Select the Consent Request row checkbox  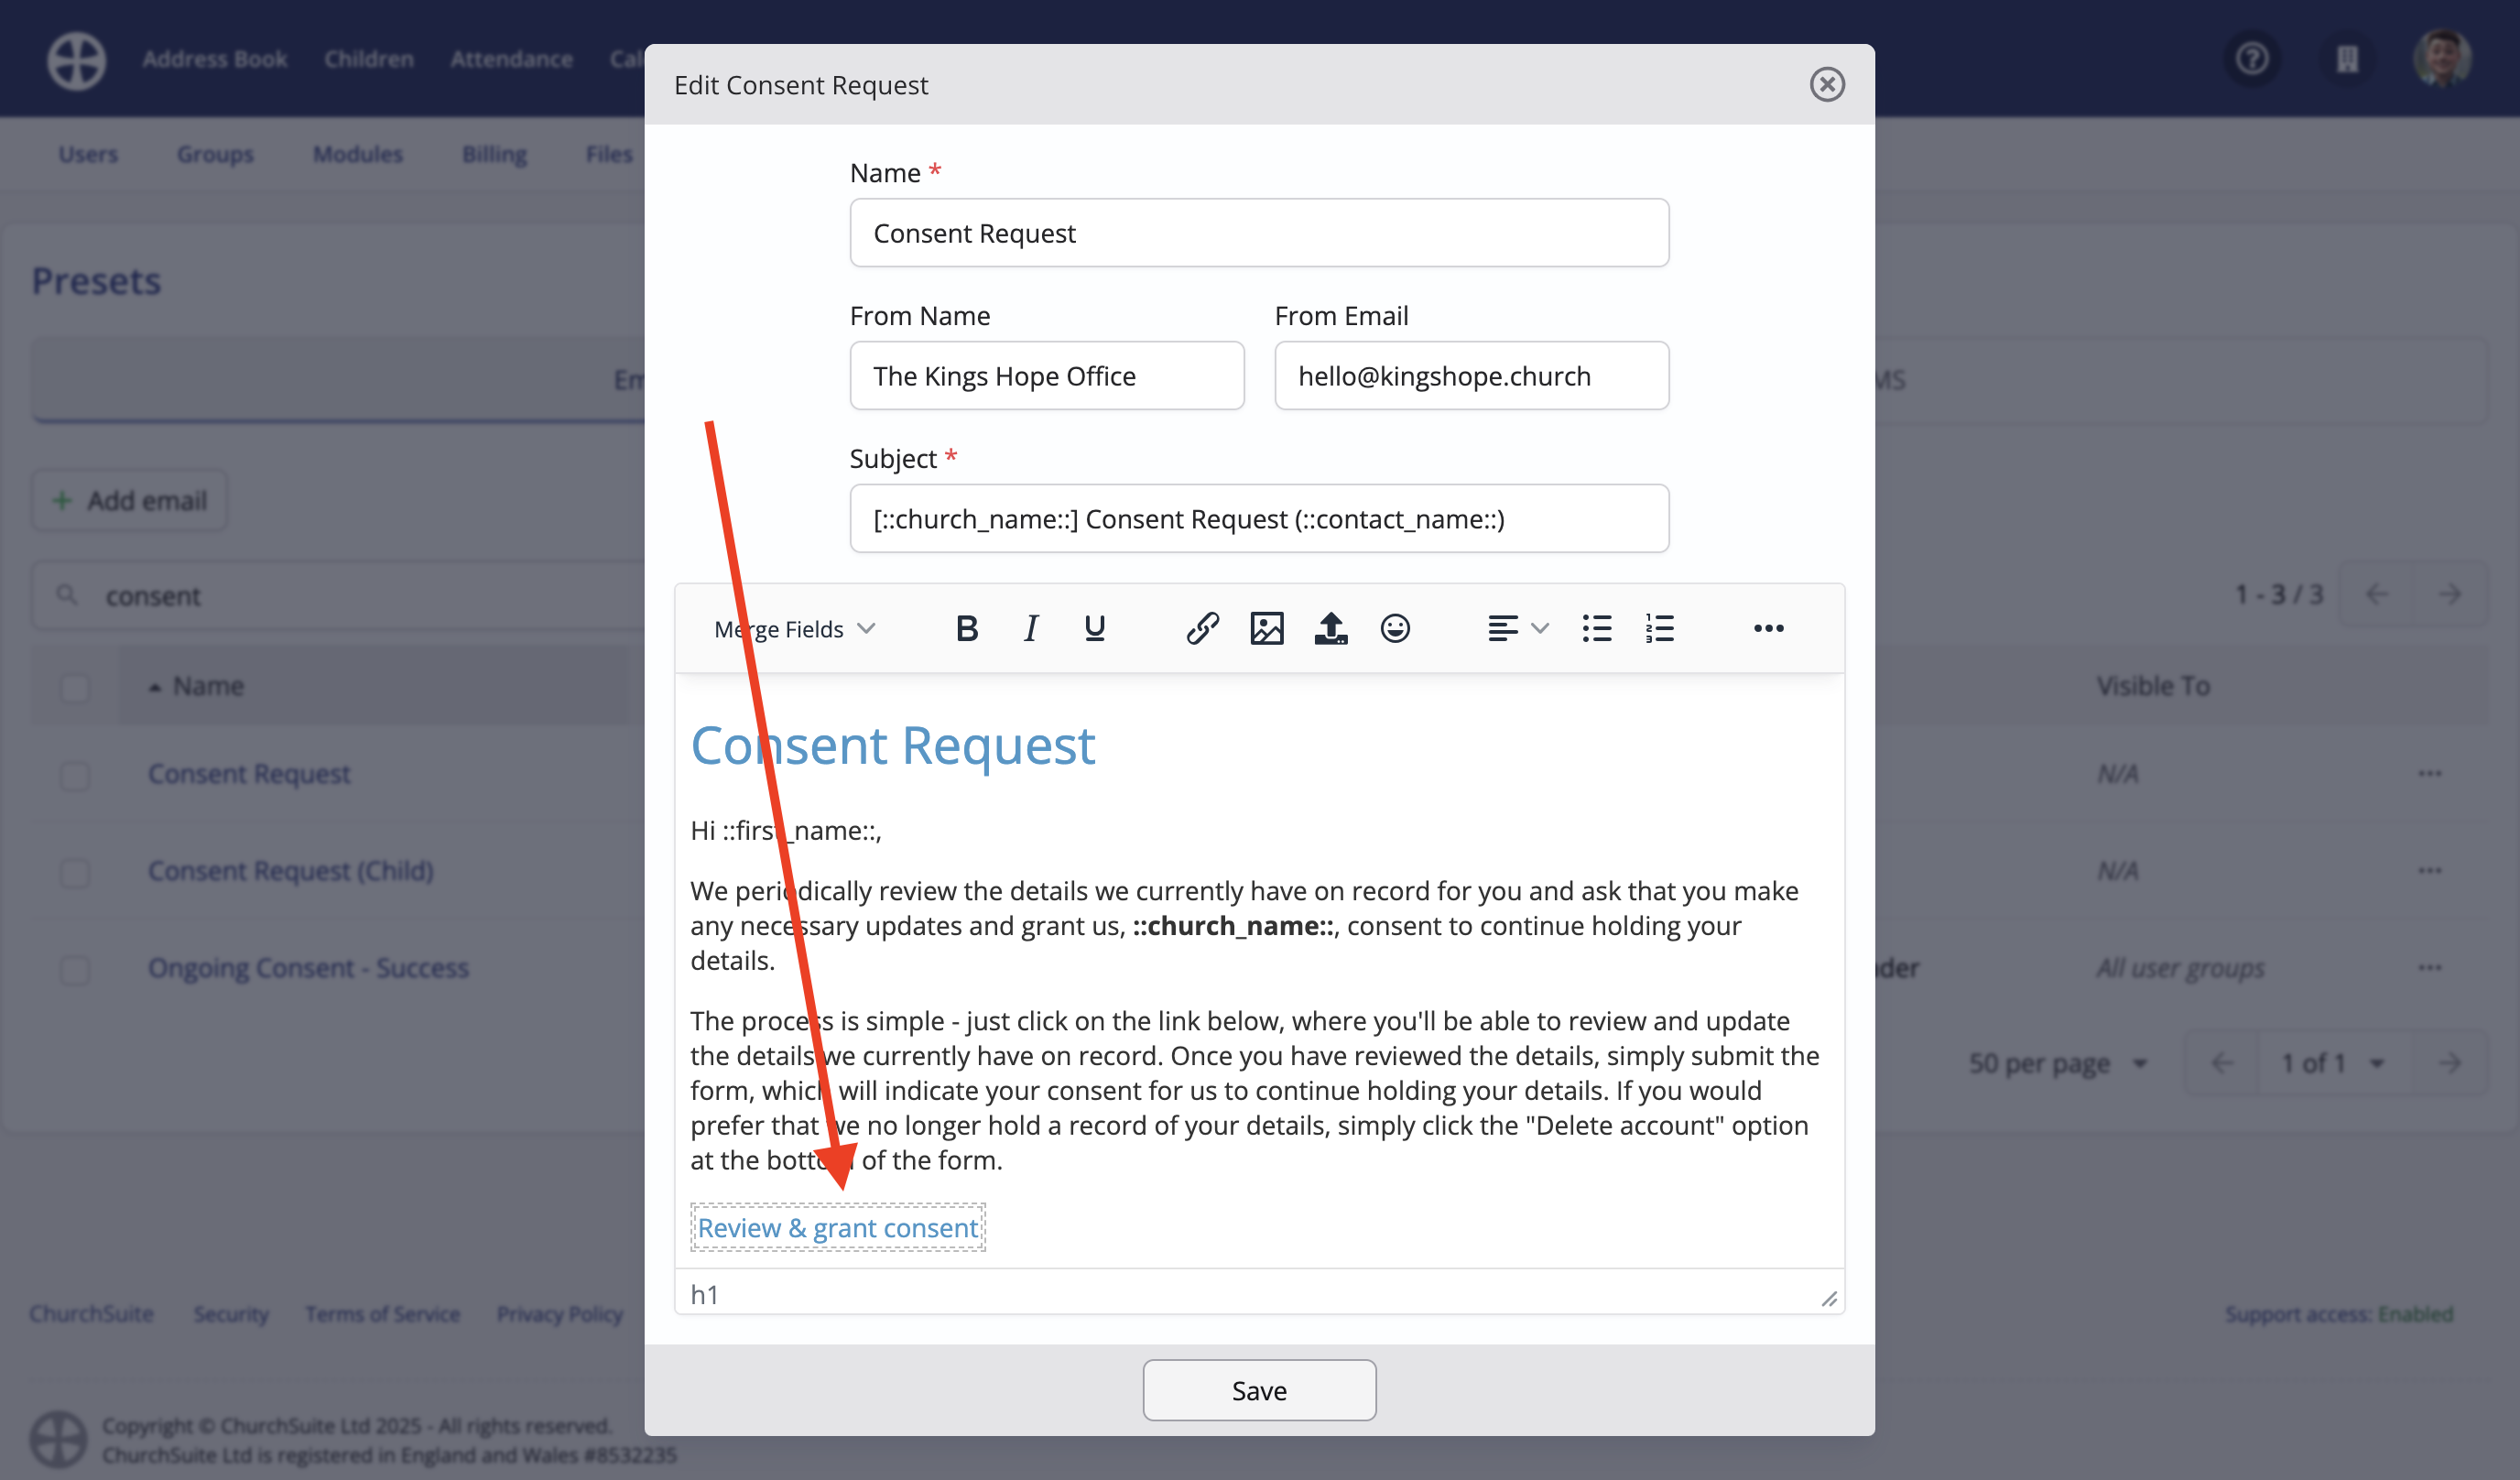pyautogui.click(x=74, y=775)
